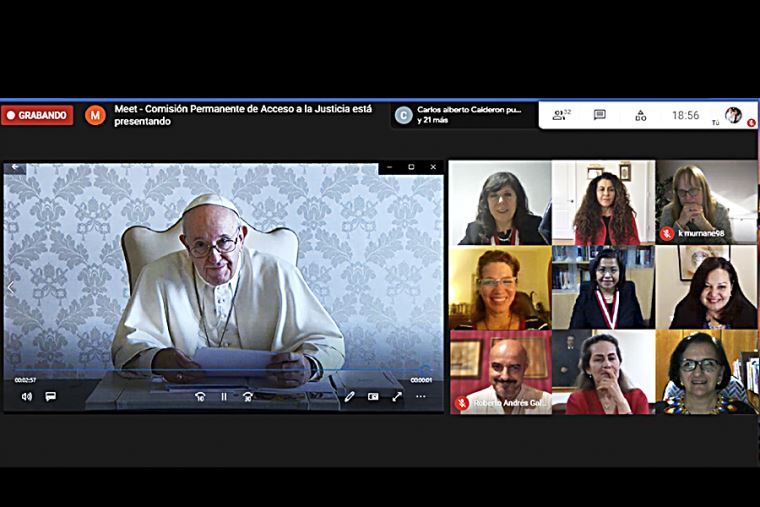
Task: Toggle mini view mode in player
Action: click(x=373, y=397)
